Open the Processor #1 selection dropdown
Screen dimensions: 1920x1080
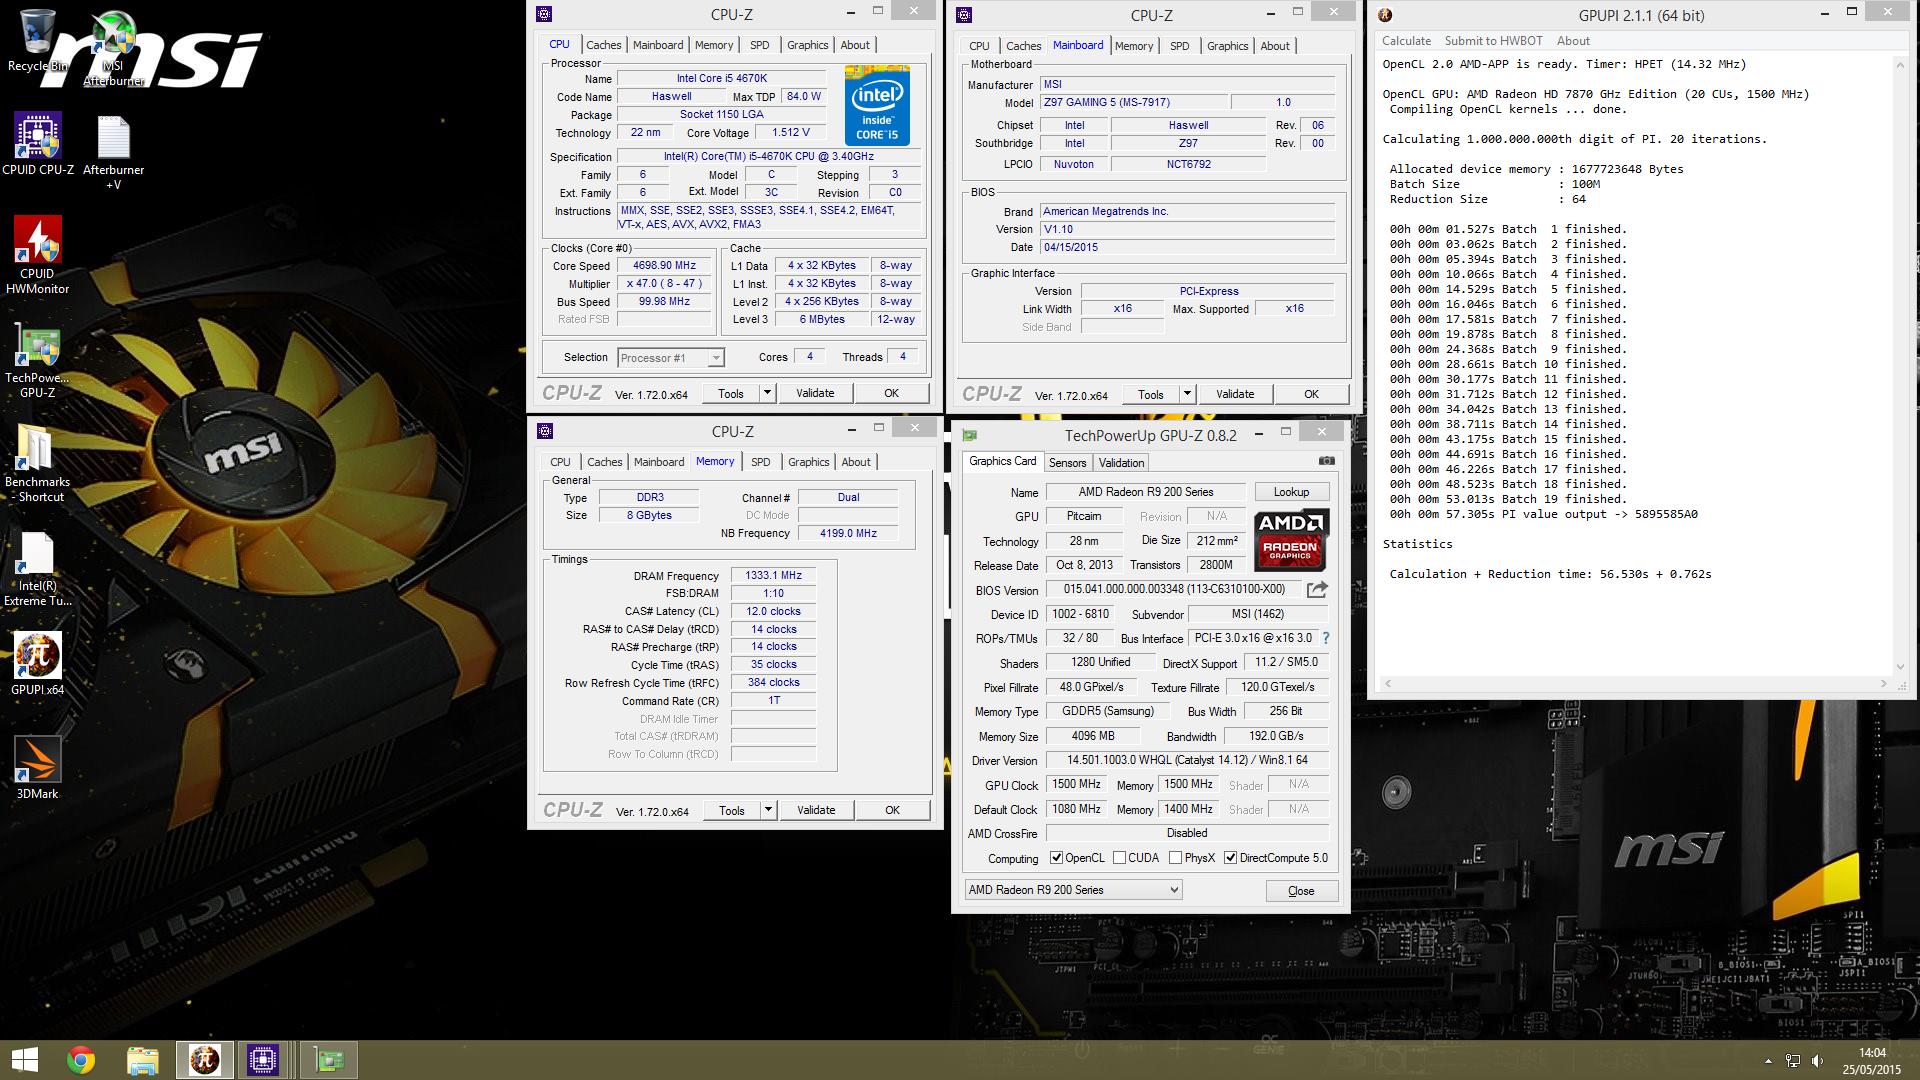(671, 358)
